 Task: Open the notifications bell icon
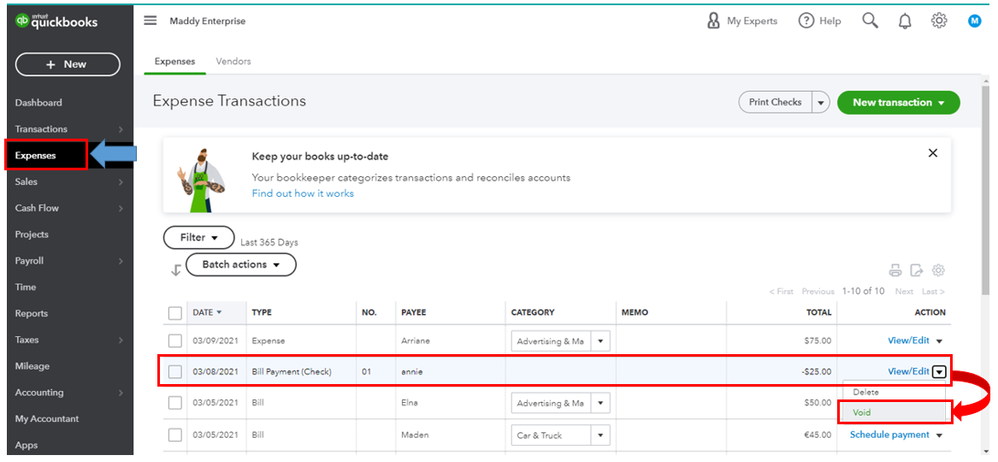point(904,21)
